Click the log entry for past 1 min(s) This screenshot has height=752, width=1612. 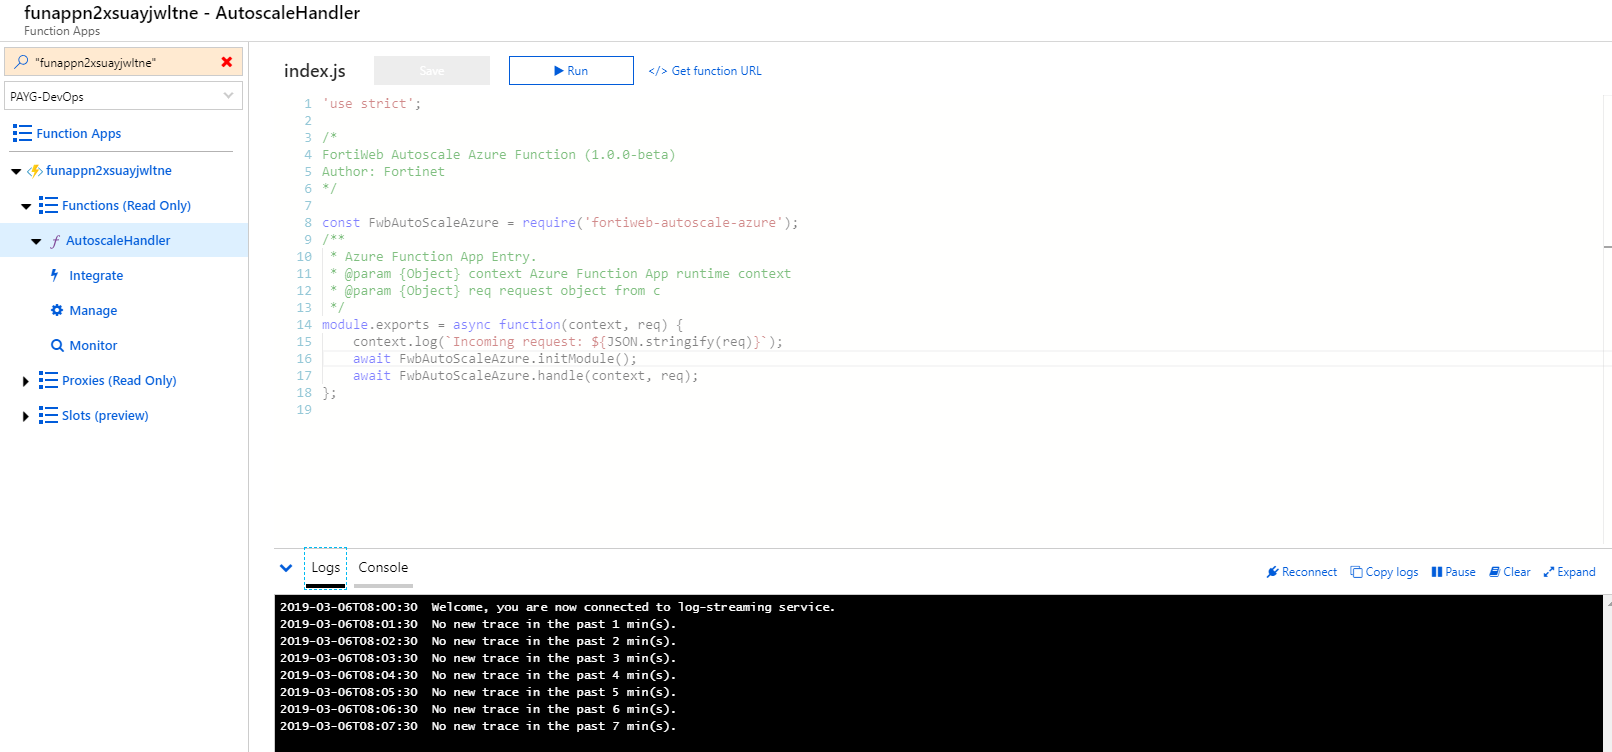[x=478, y=624]
